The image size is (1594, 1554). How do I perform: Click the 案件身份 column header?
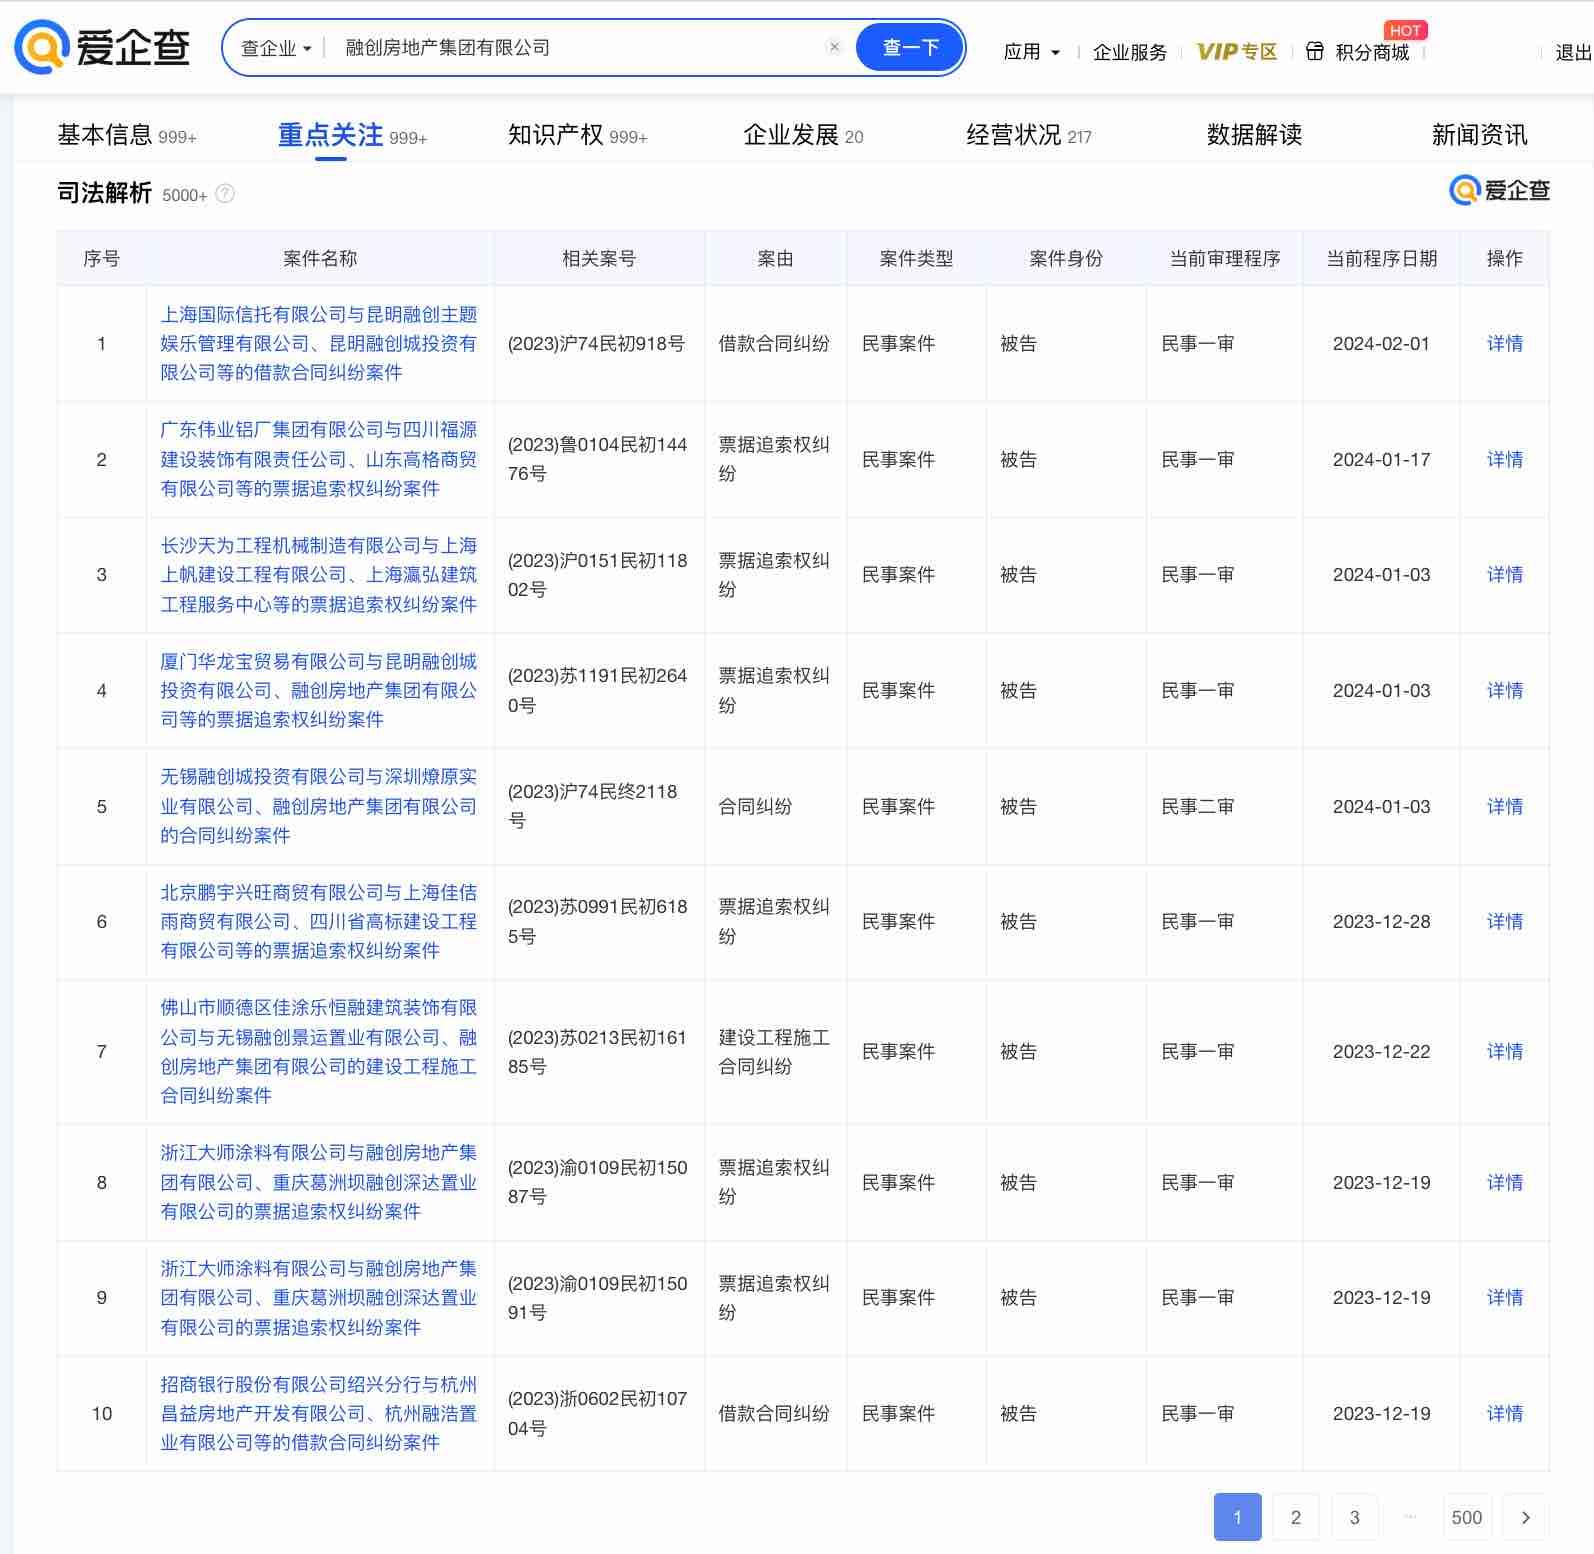click(x=1066, y=258)
